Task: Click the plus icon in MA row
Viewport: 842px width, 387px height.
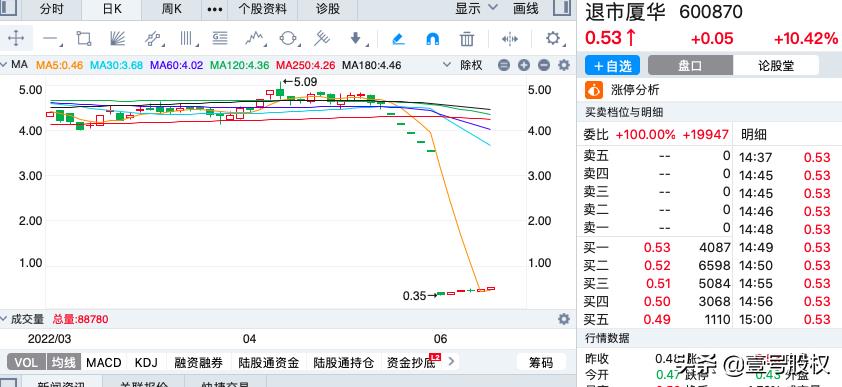Action: 524,65
